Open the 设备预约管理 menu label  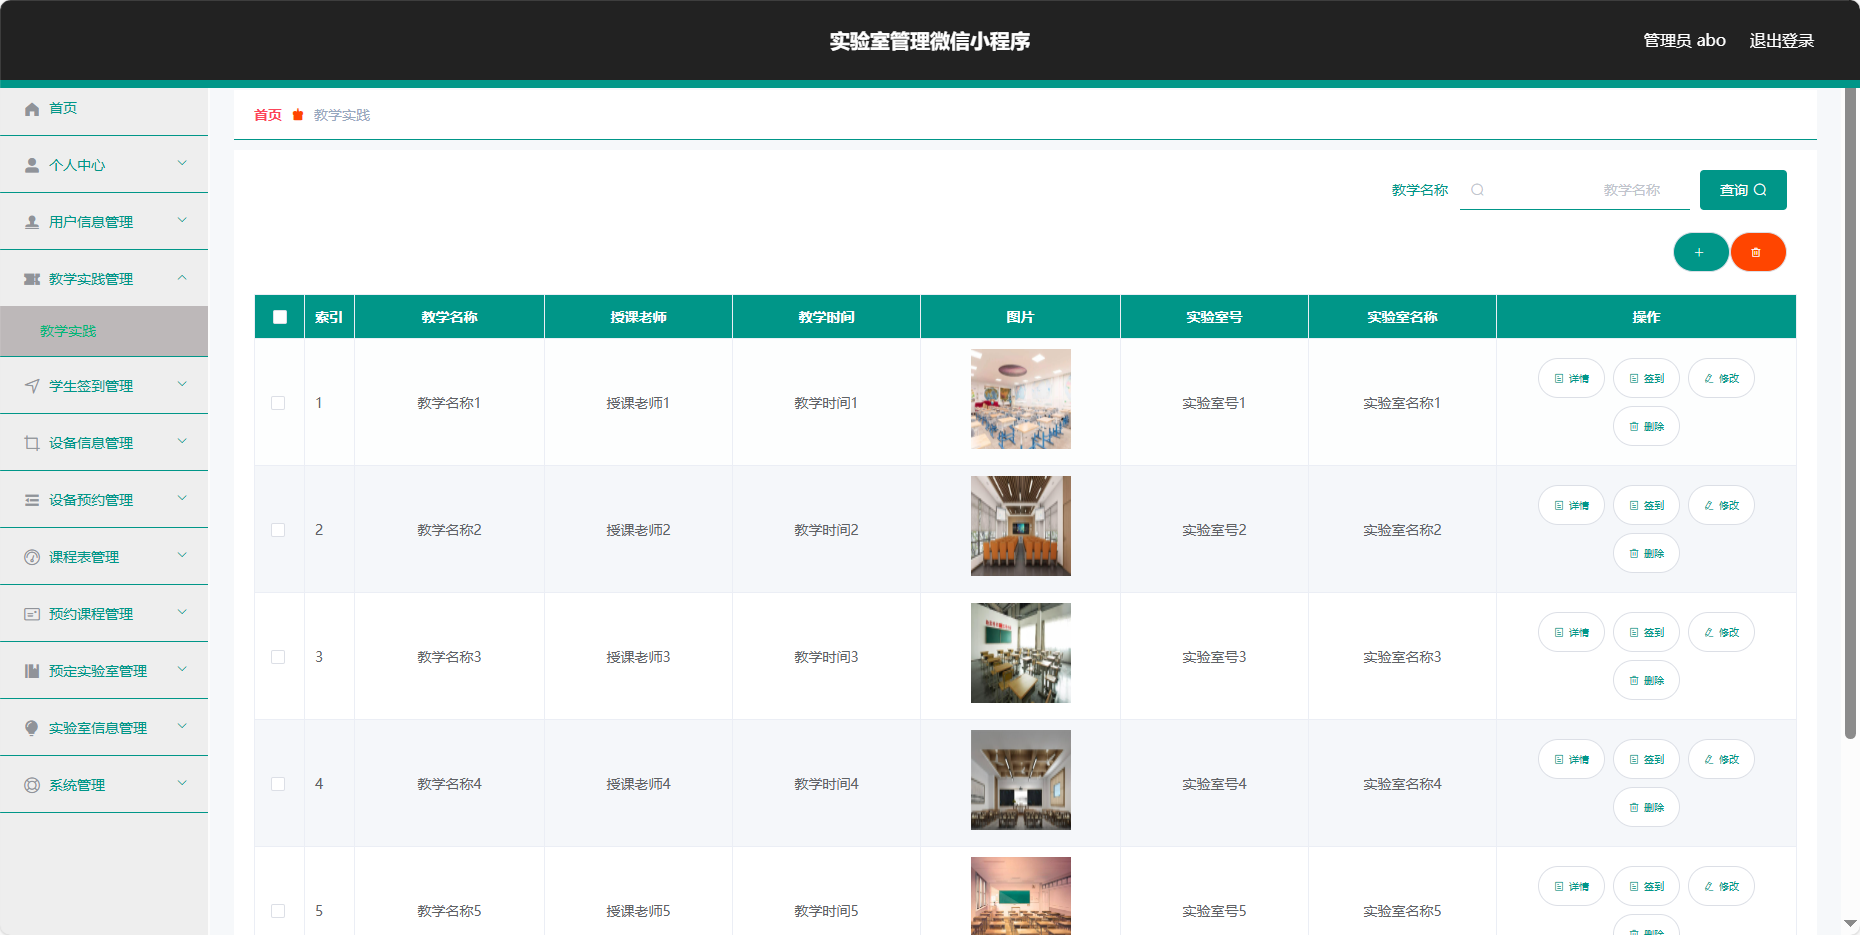(x=91, y=500)
